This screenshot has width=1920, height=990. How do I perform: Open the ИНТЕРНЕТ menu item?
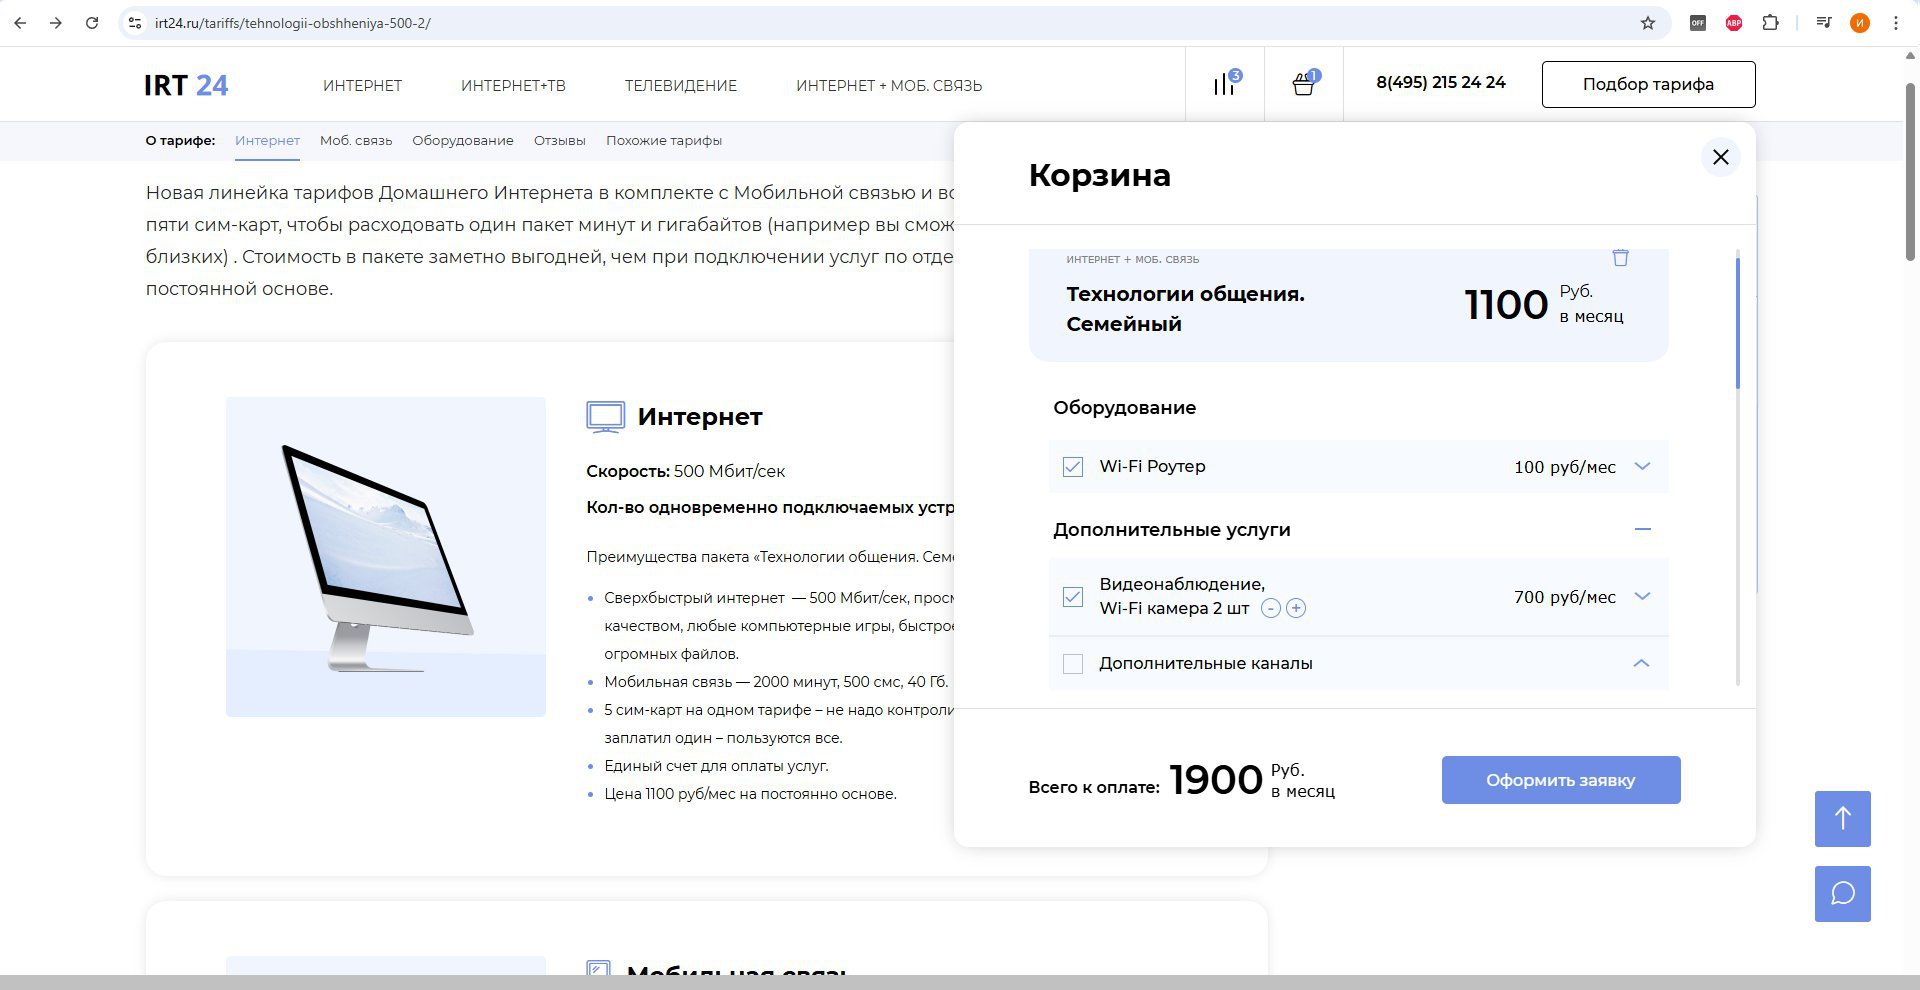tap(362, 86)
